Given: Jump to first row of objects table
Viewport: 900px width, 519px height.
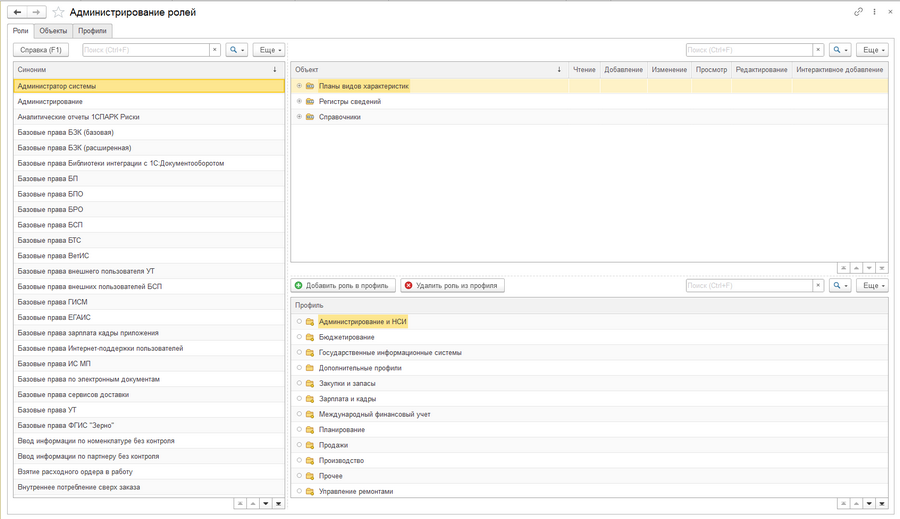Looking at the screenshot, I should [x=844, y=268].
